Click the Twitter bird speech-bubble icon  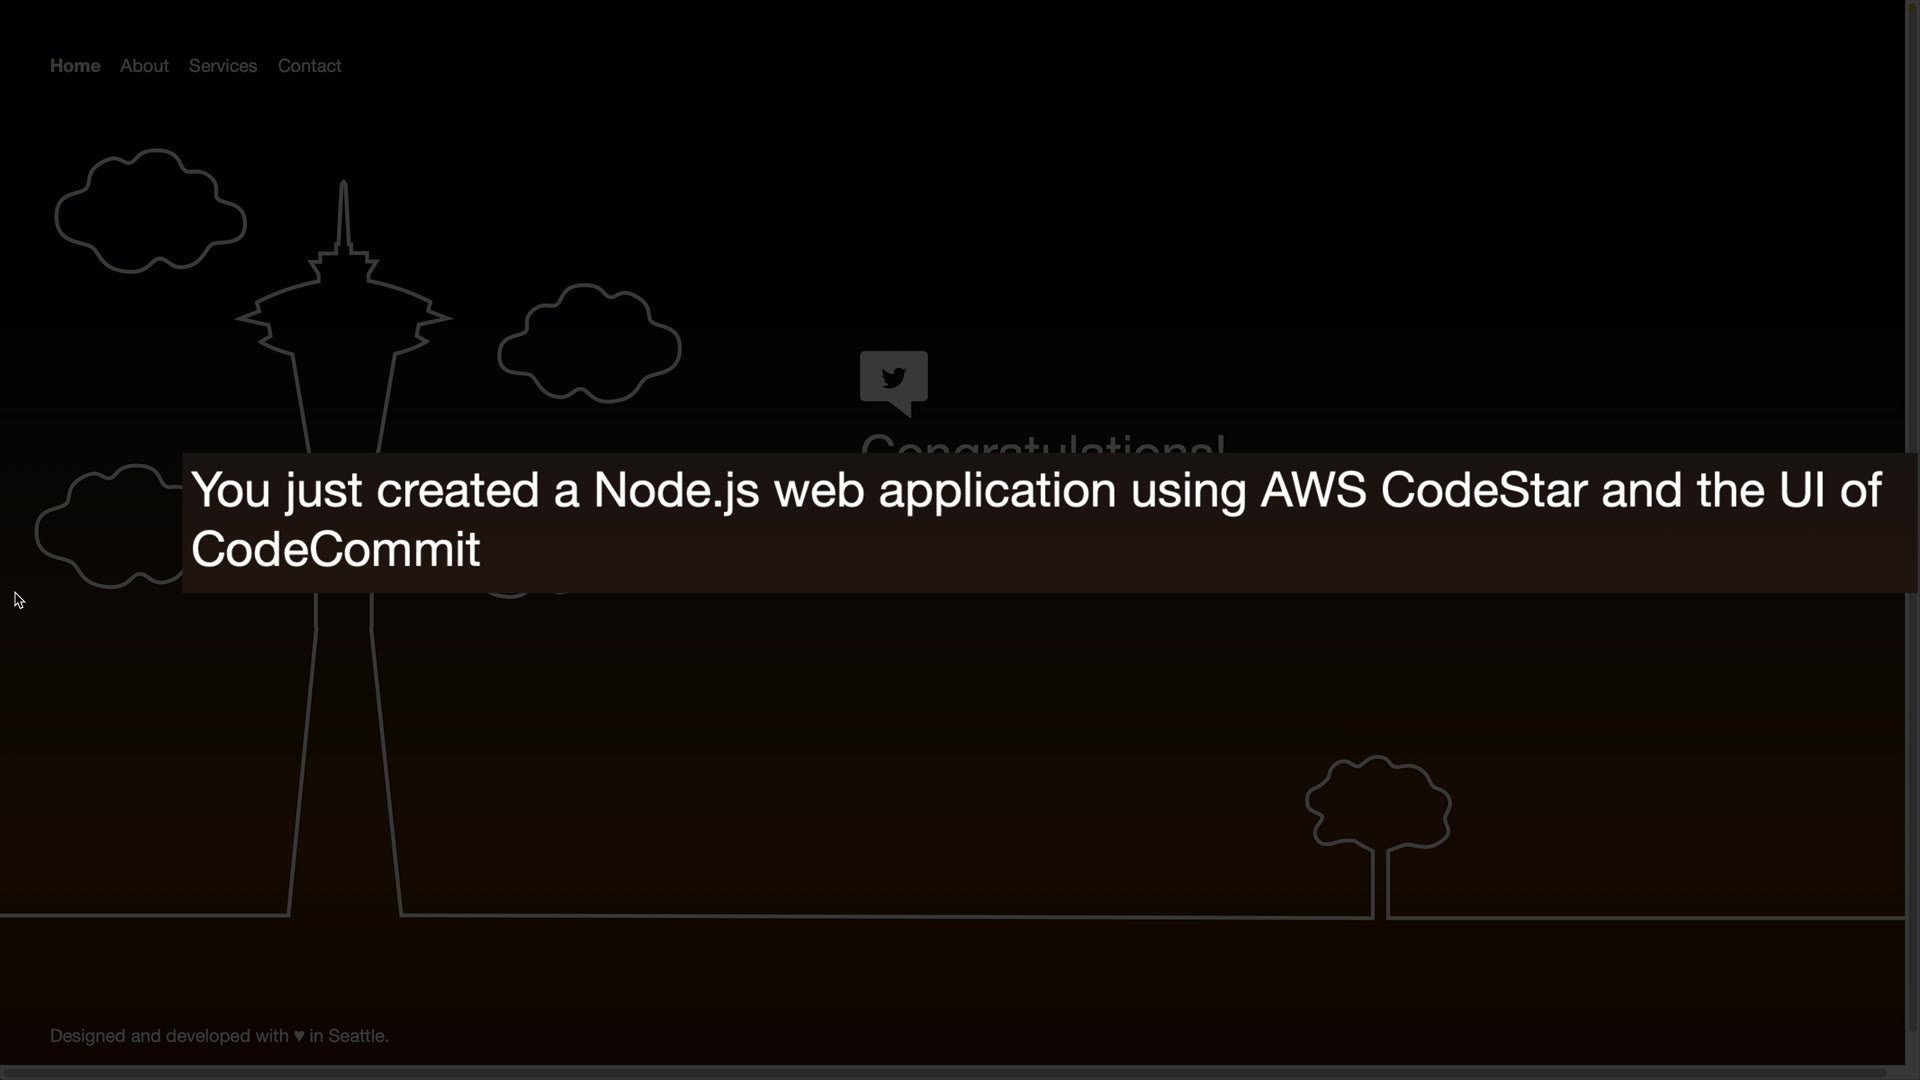click(893, 379)
